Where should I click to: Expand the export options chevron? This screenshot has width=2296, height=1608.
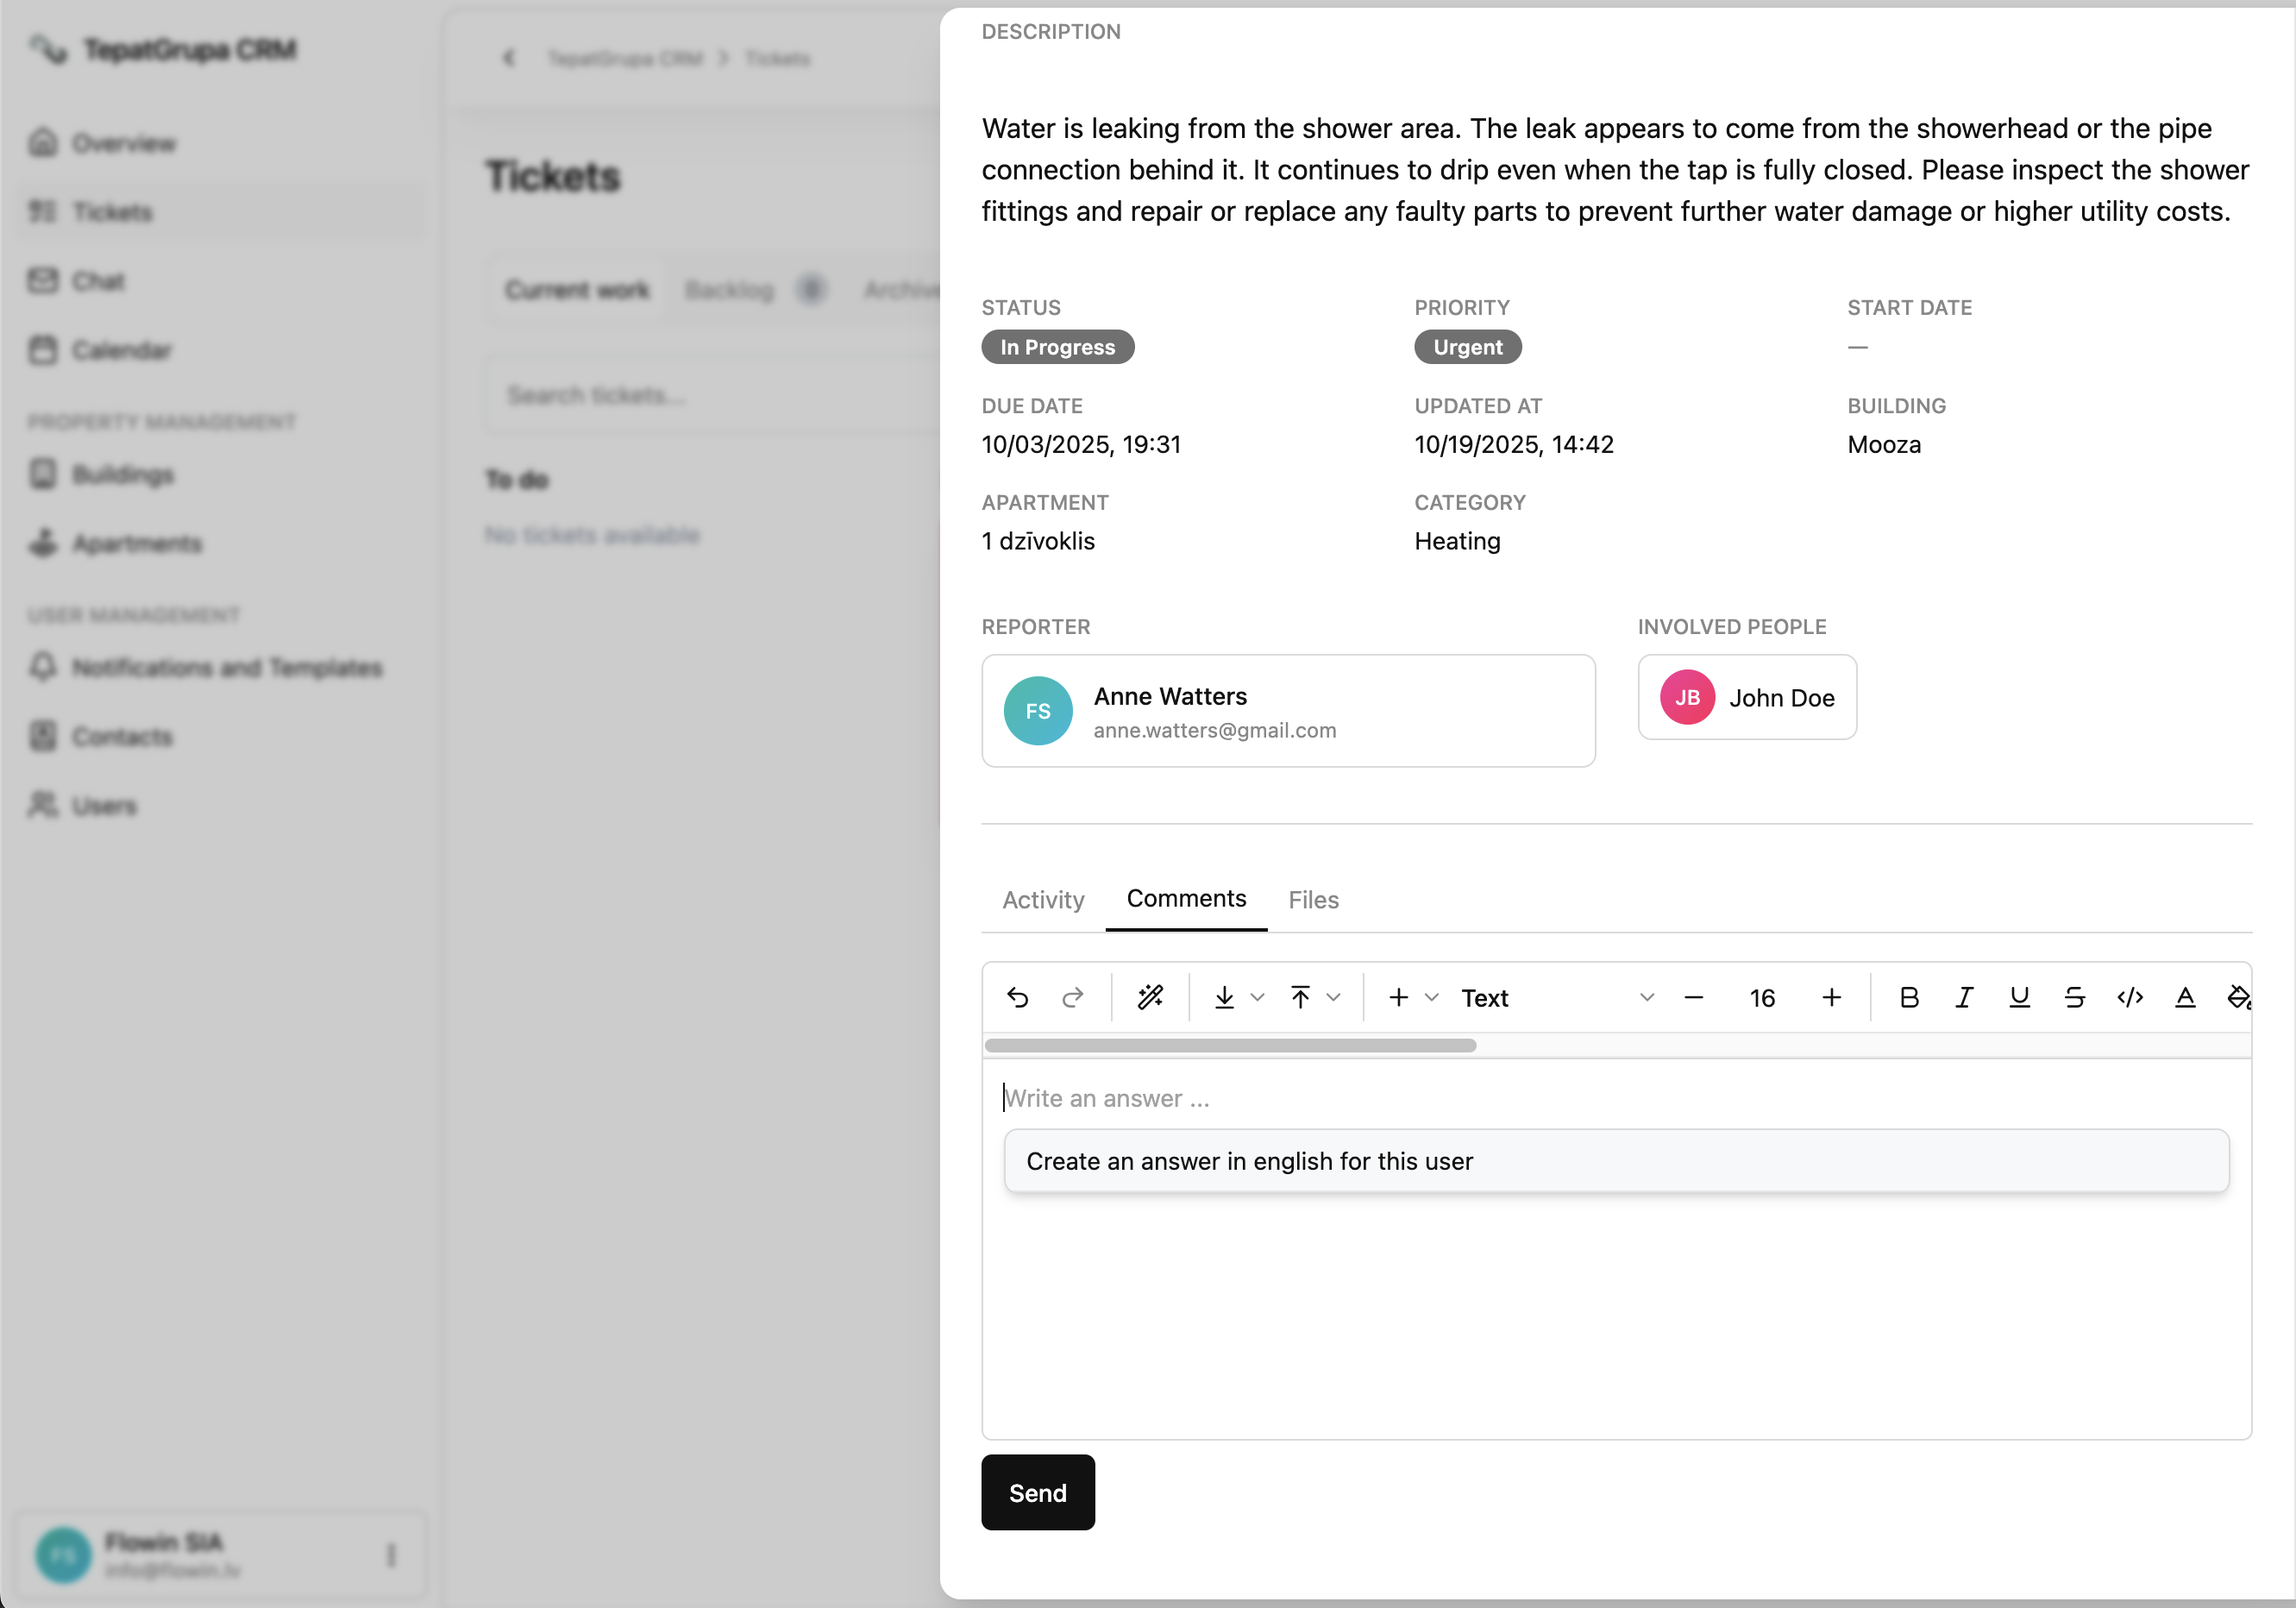(1334, 997)
